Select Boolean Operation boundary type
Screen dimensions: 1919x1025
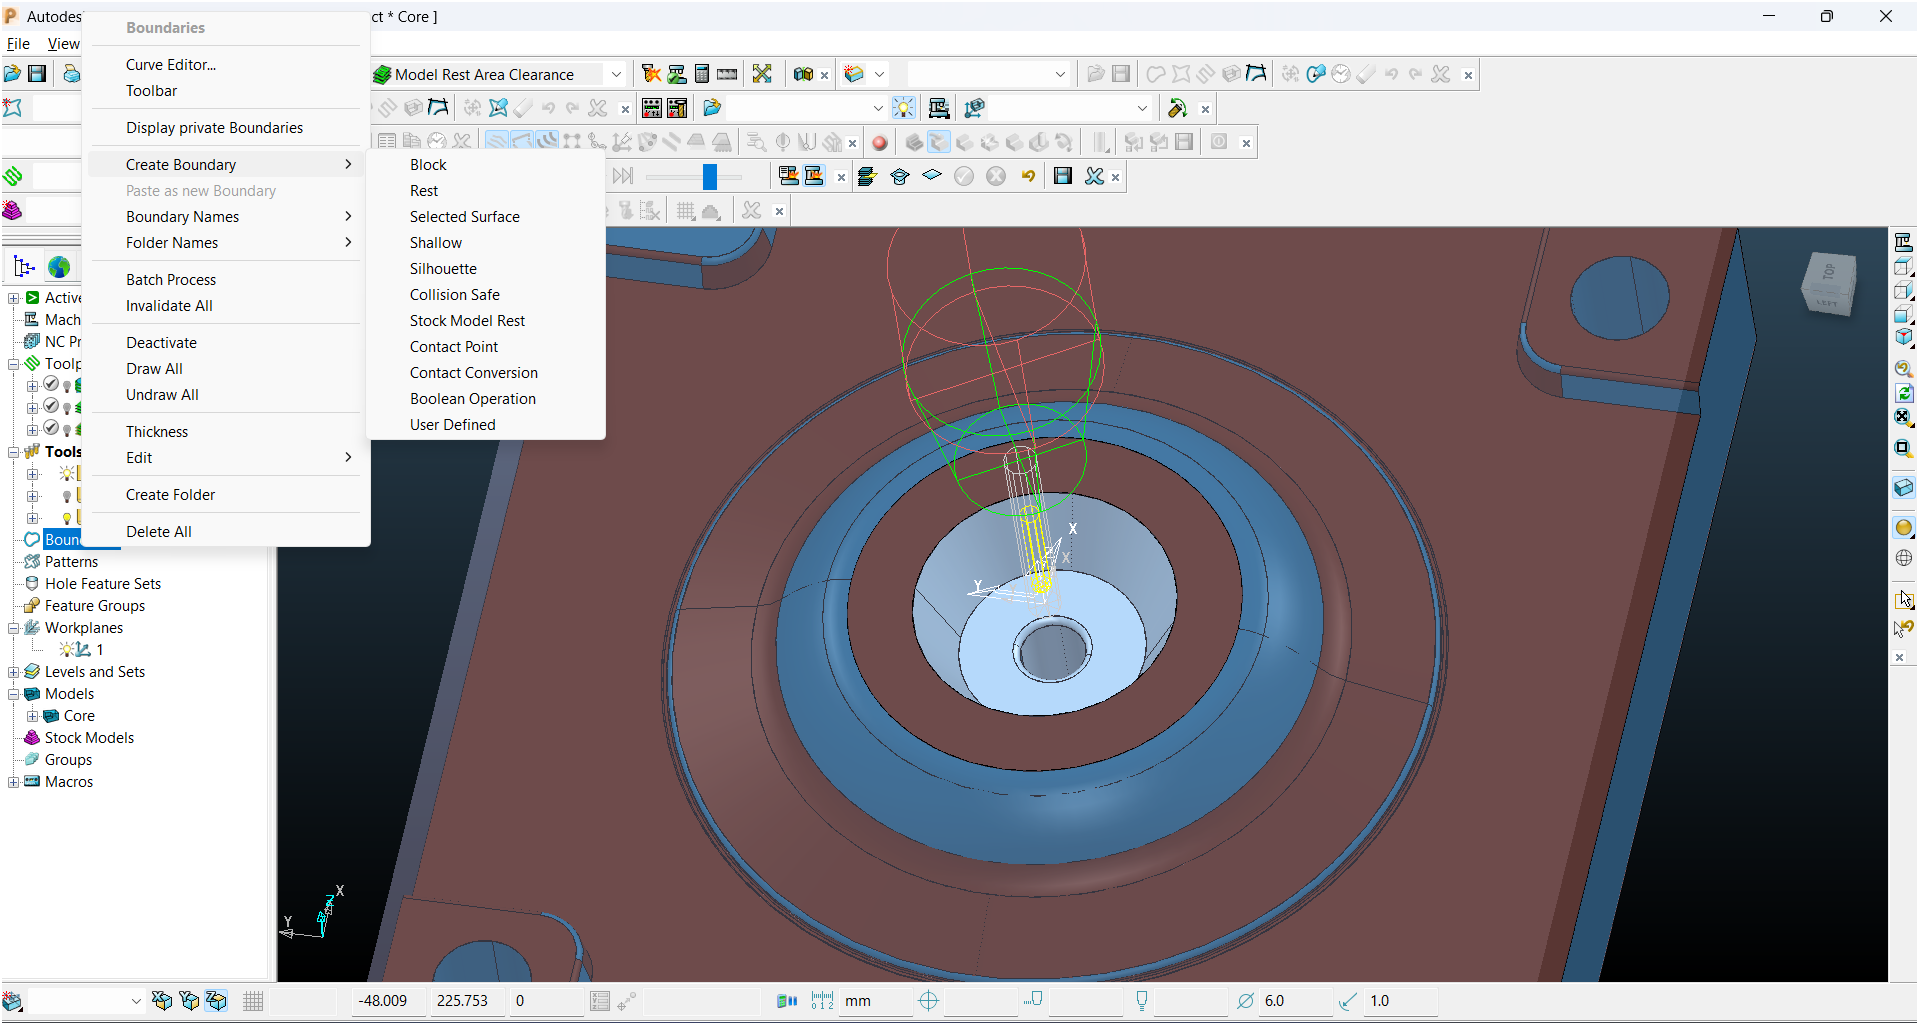472,399
